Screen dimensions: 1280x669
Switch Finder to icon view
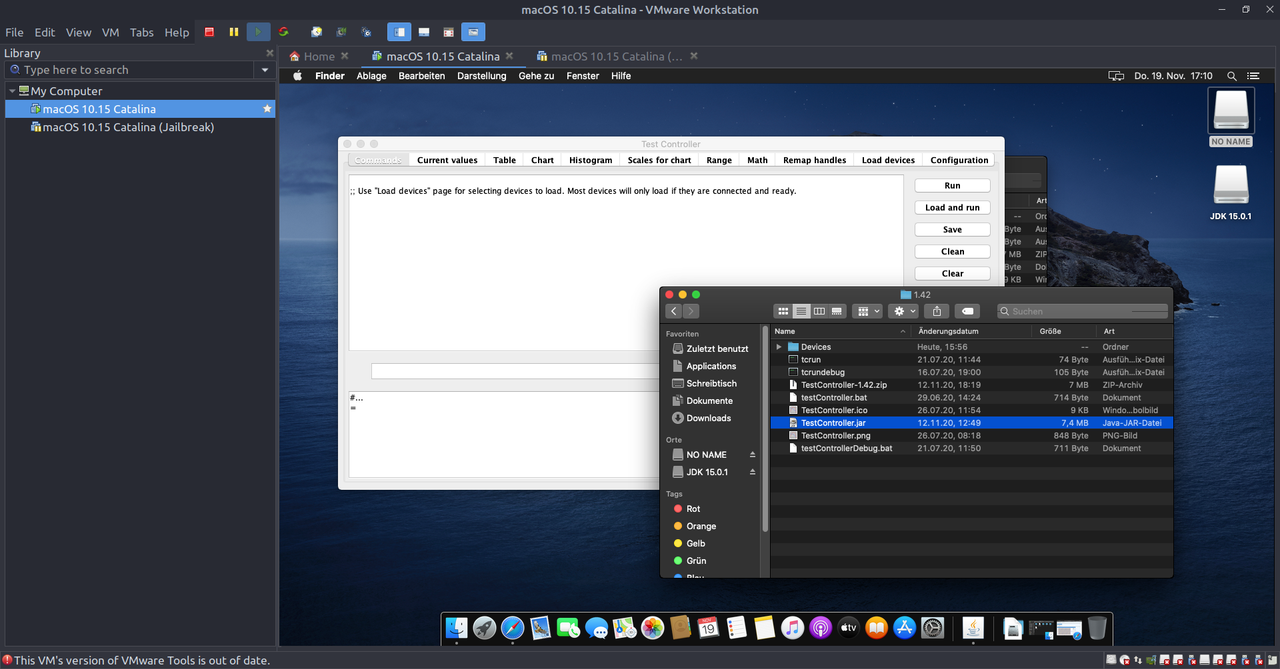(784, 311)
